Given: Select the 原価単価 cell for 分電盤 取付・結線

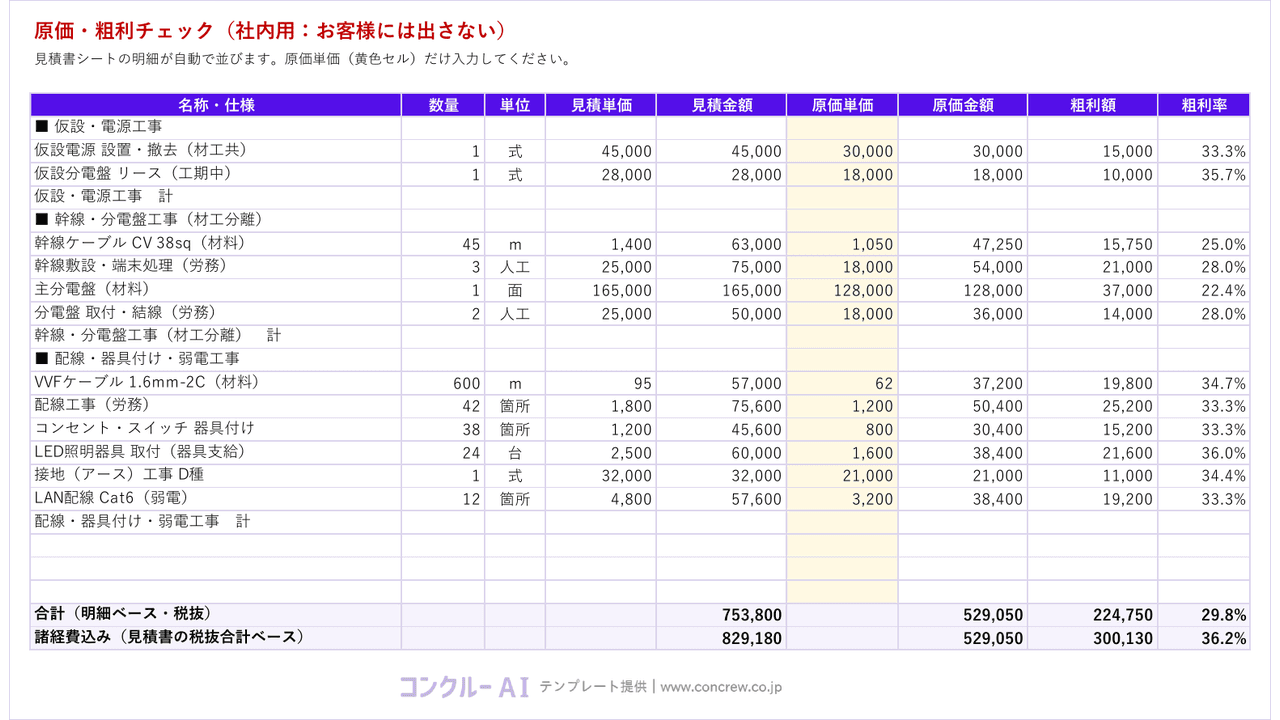Looking at the screenshot, I should [842, 314].
